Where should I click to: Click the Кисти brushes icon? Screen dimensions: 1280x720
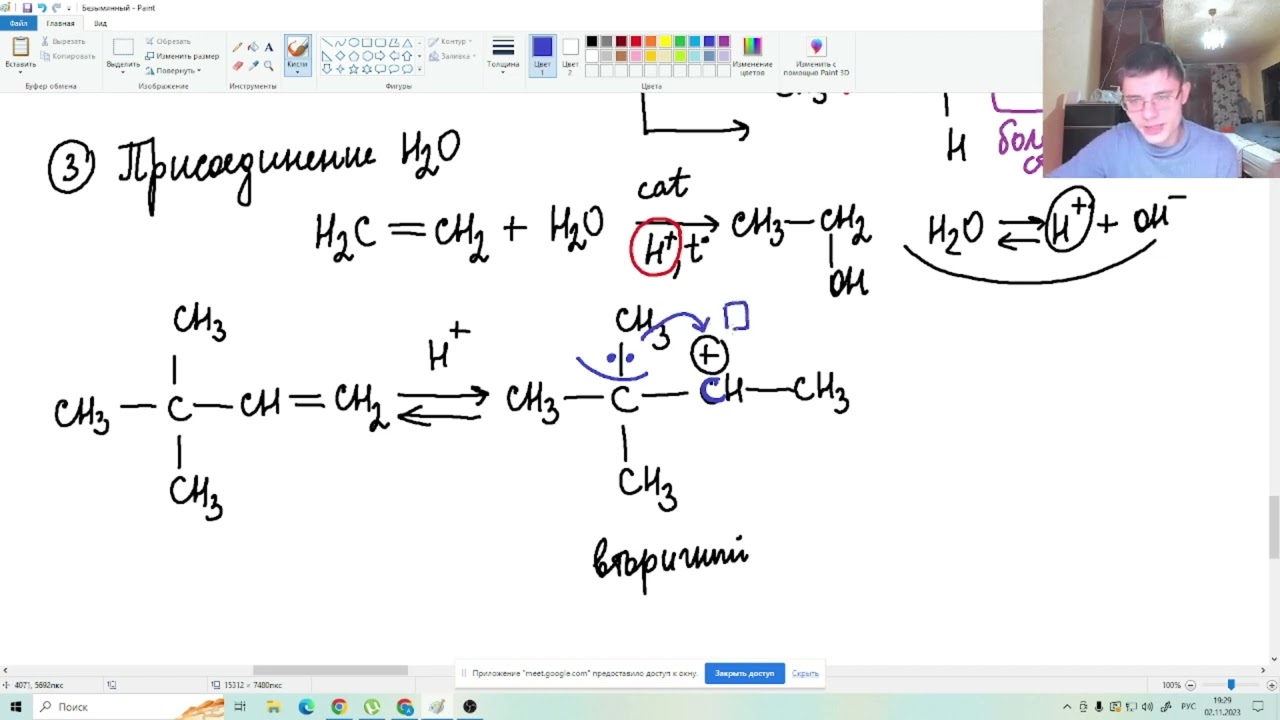coord(297,48)
